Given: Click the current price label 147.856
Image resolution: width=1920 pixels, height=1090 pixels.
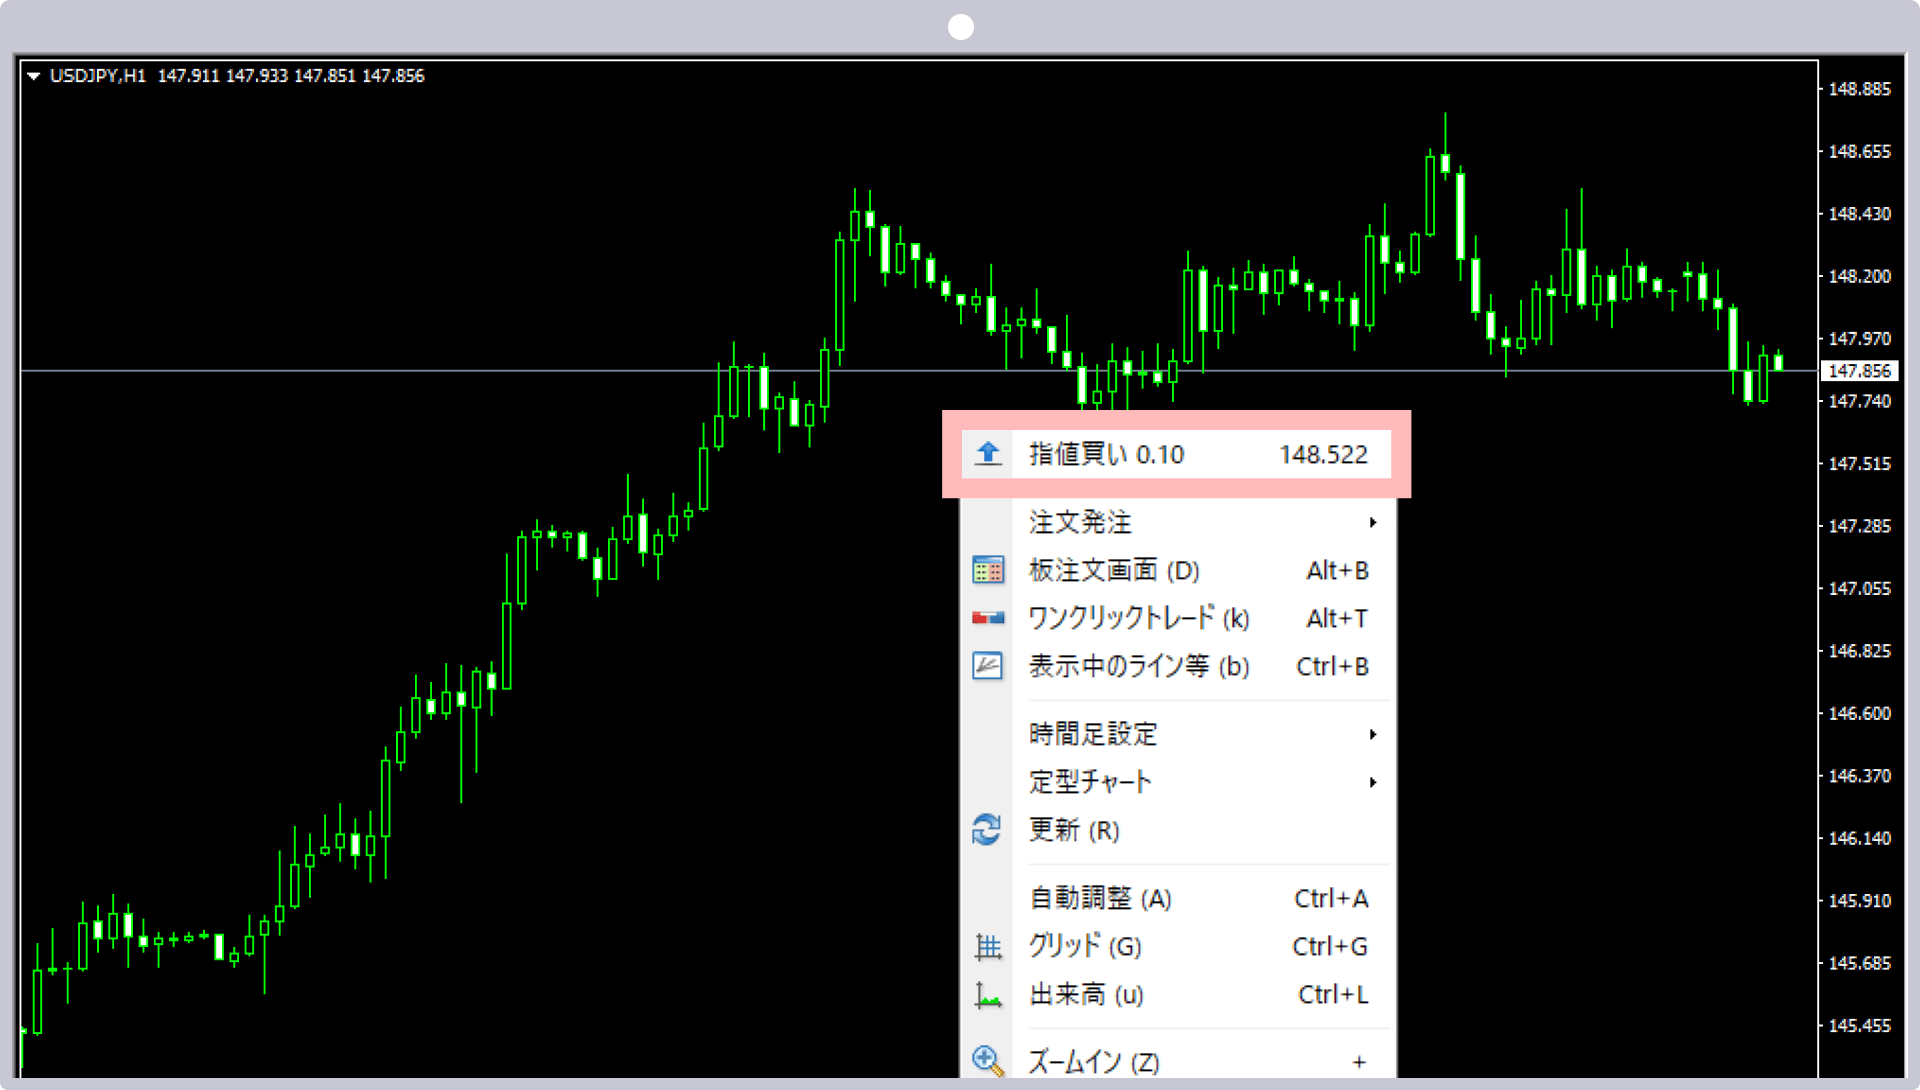Looking at the screenshot, I should pyautogui.click(x=1859, y=371).
